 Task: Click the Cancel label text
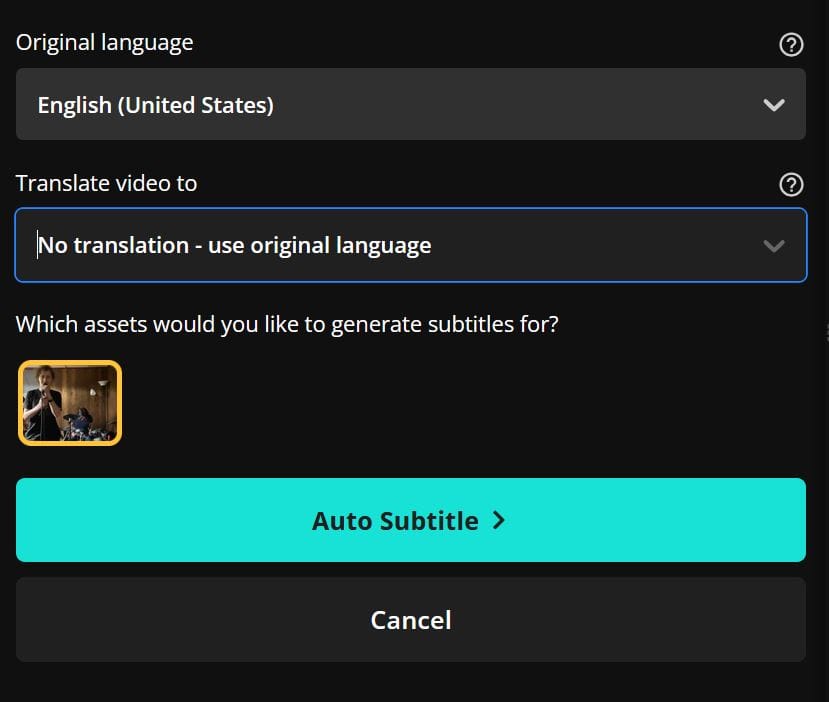[410, 620]
